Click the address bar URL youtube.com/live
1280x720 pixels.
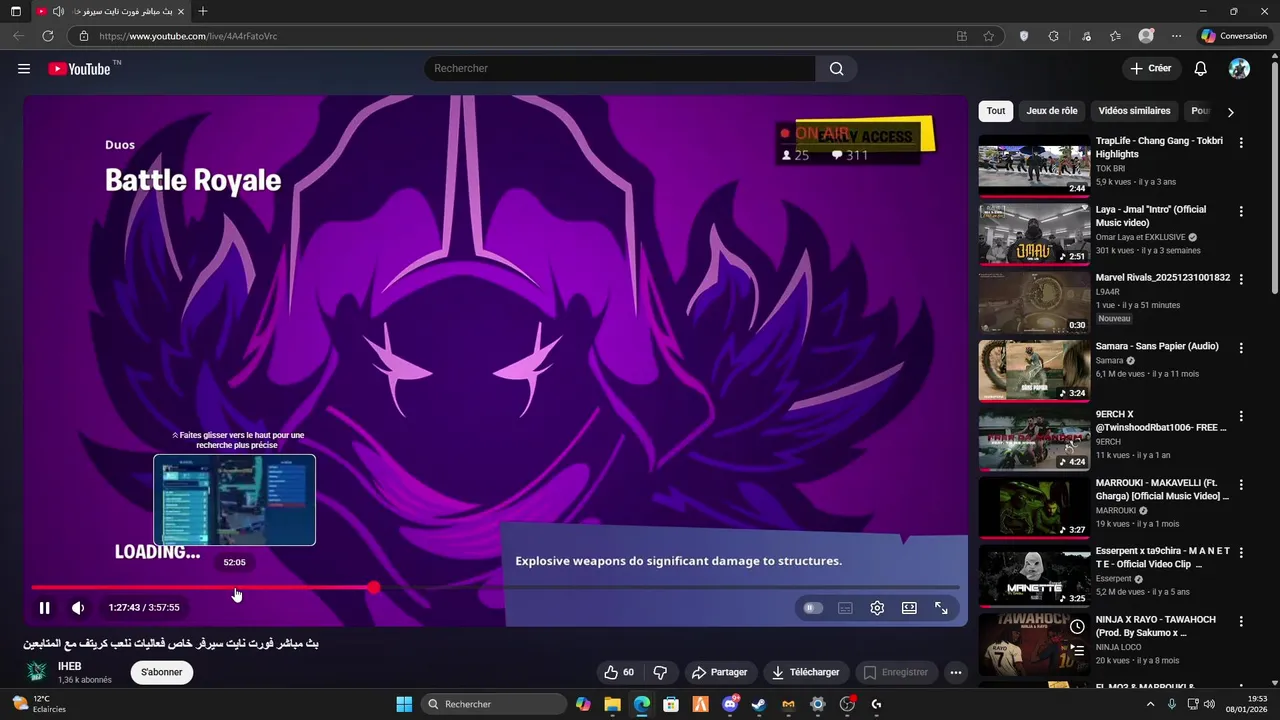pos(188,36)
